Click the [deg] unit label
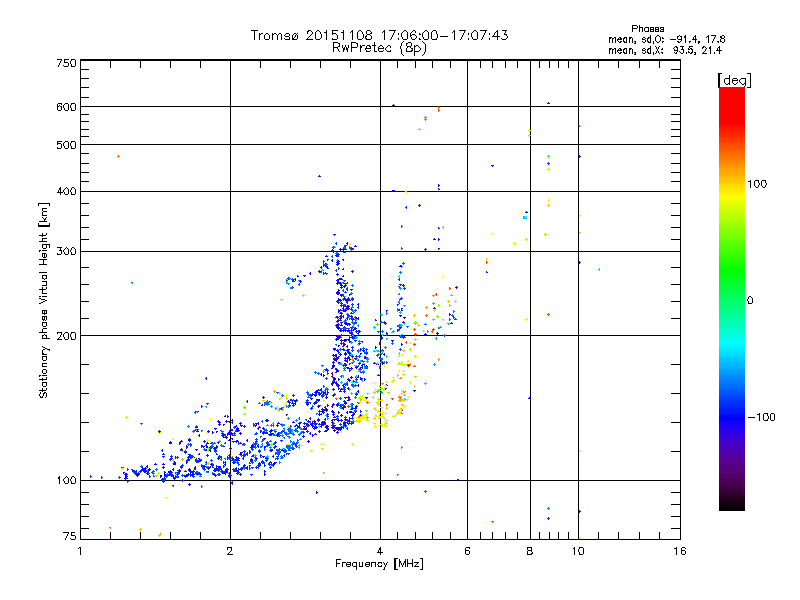This screenshot has width=800, height=600. (734, 80)
